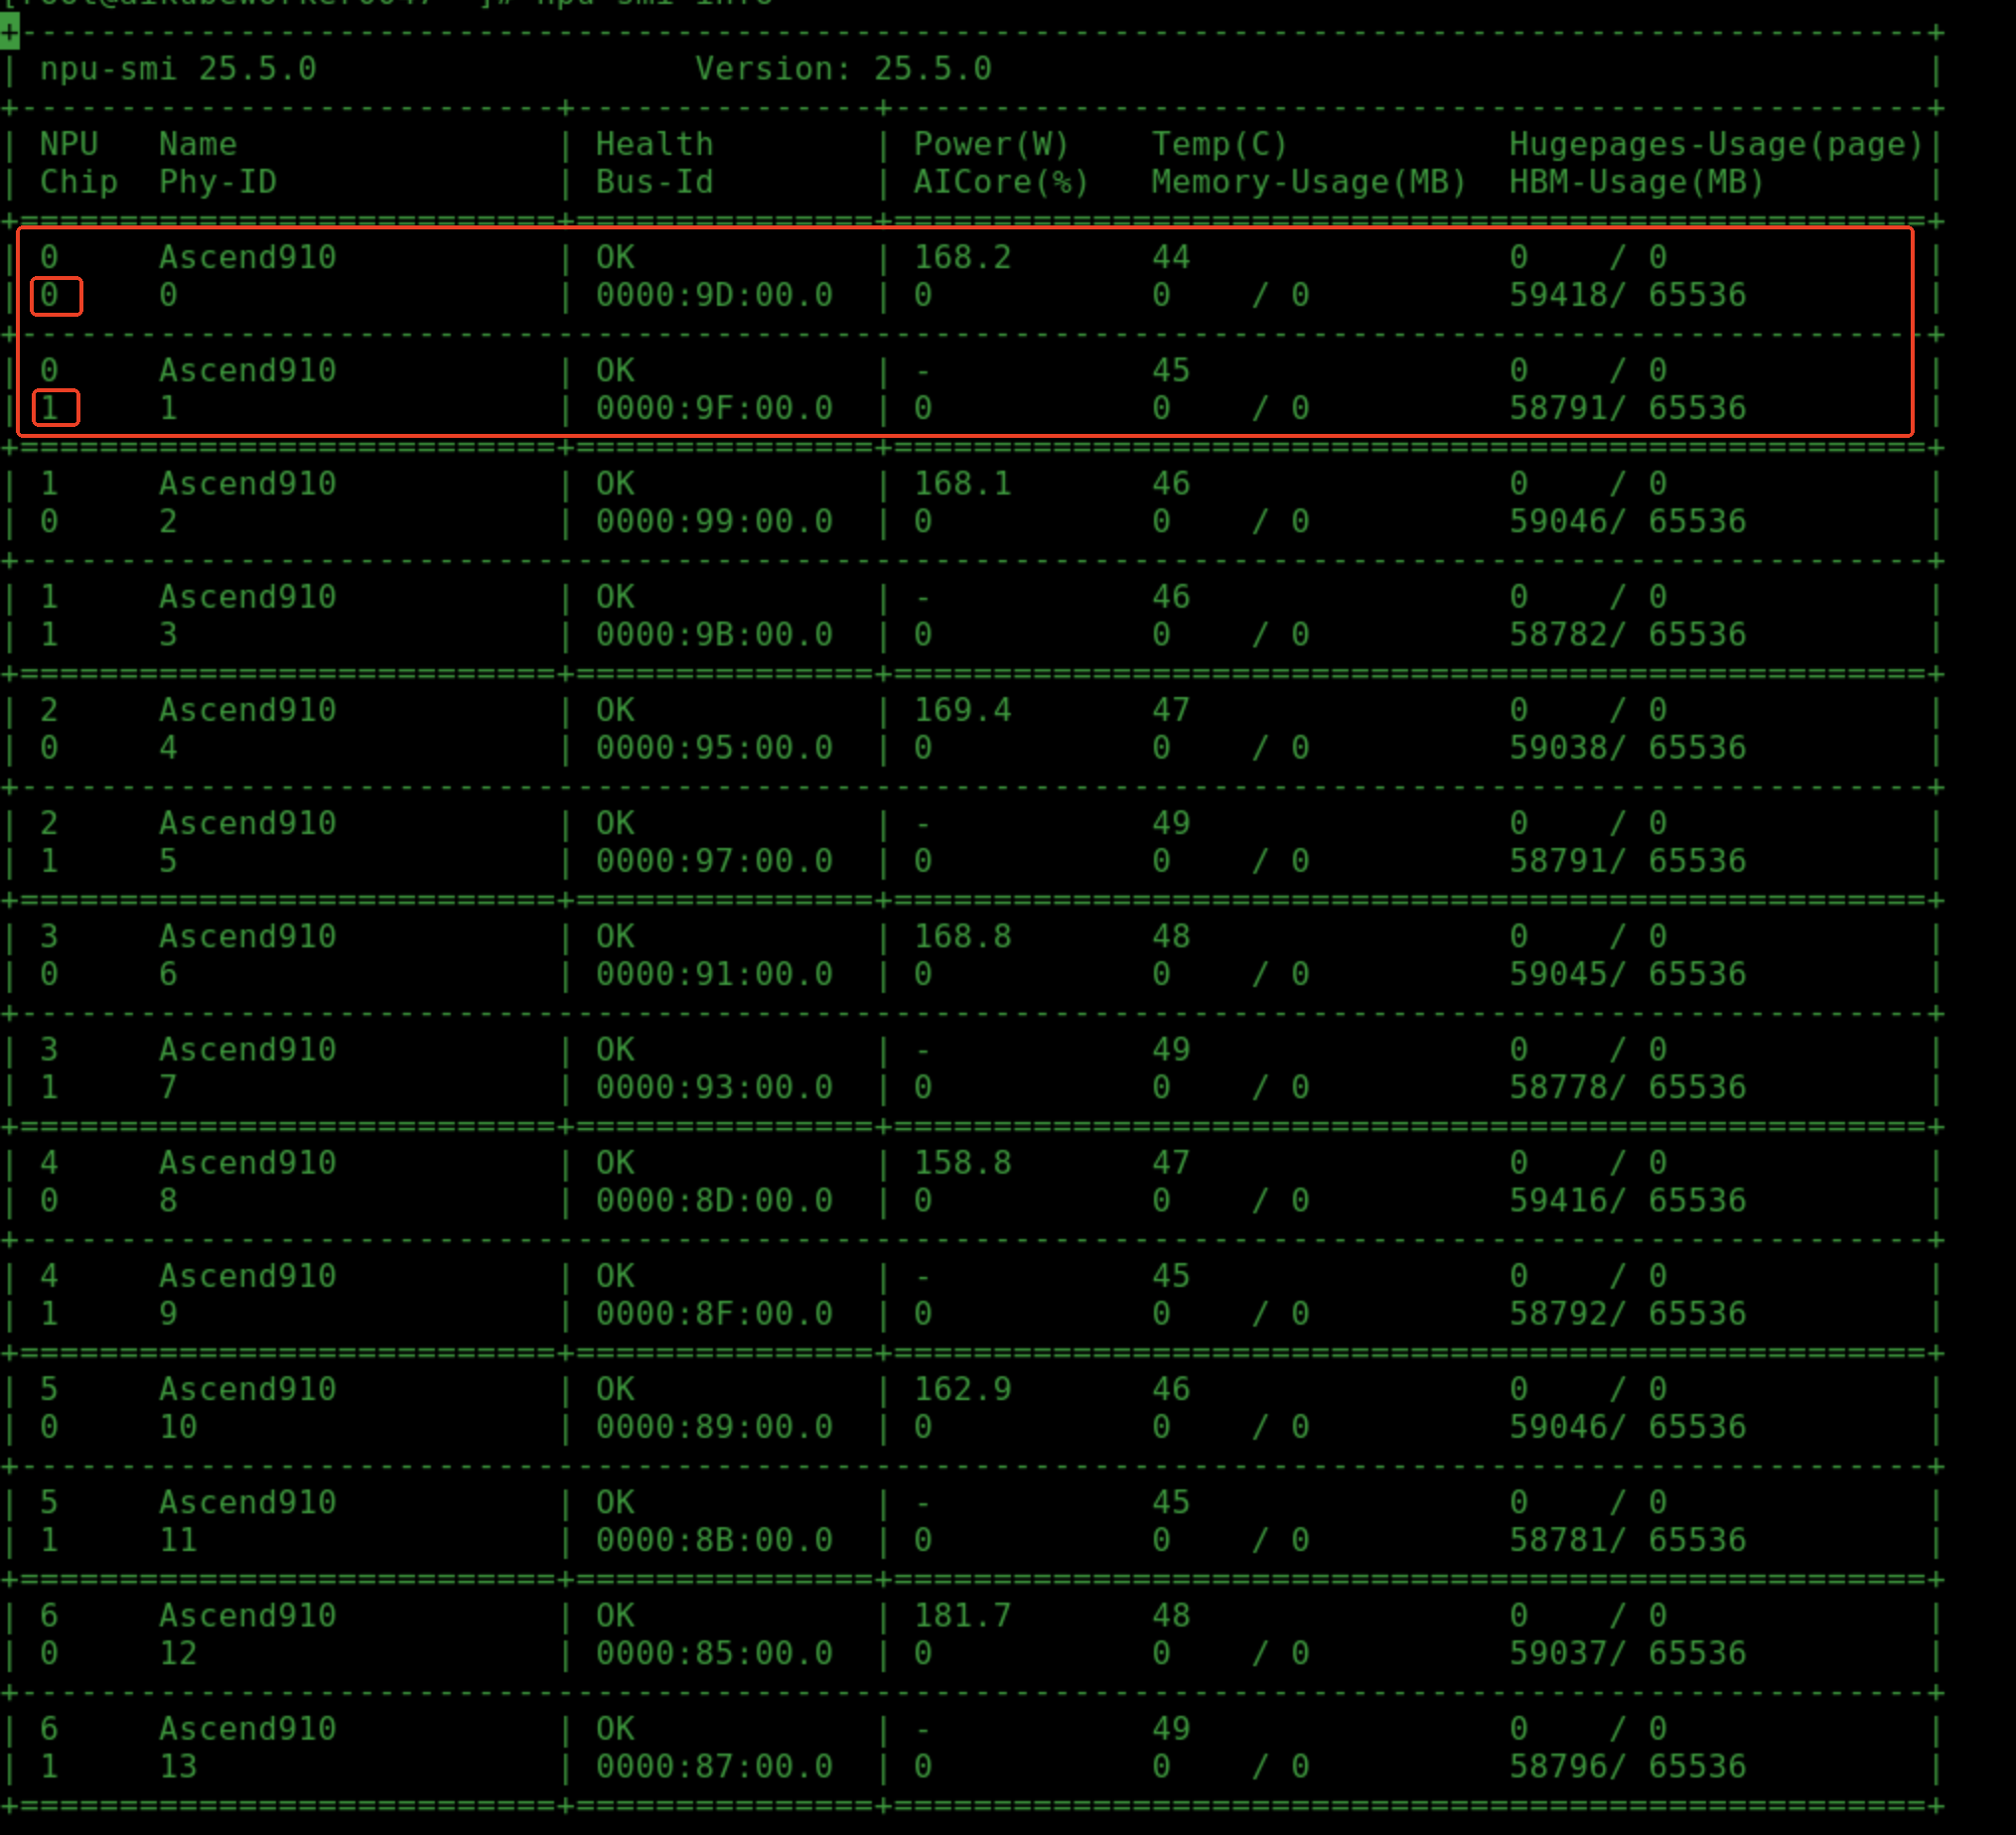
Task: Click "Ascend910" in the 168.2 W row
Action: [x=248, y=257]
